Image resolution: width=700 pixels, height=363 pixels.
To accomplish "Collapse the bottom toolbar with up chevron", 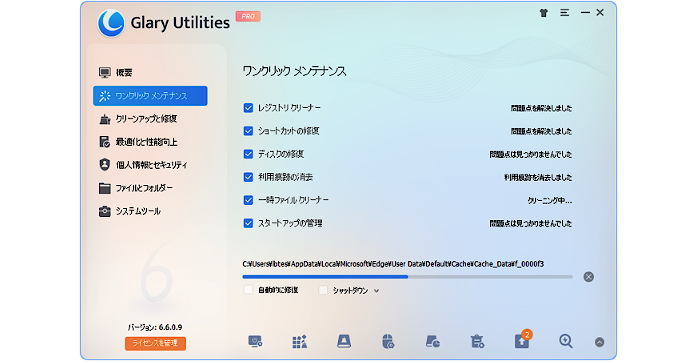I will point(600,342).
